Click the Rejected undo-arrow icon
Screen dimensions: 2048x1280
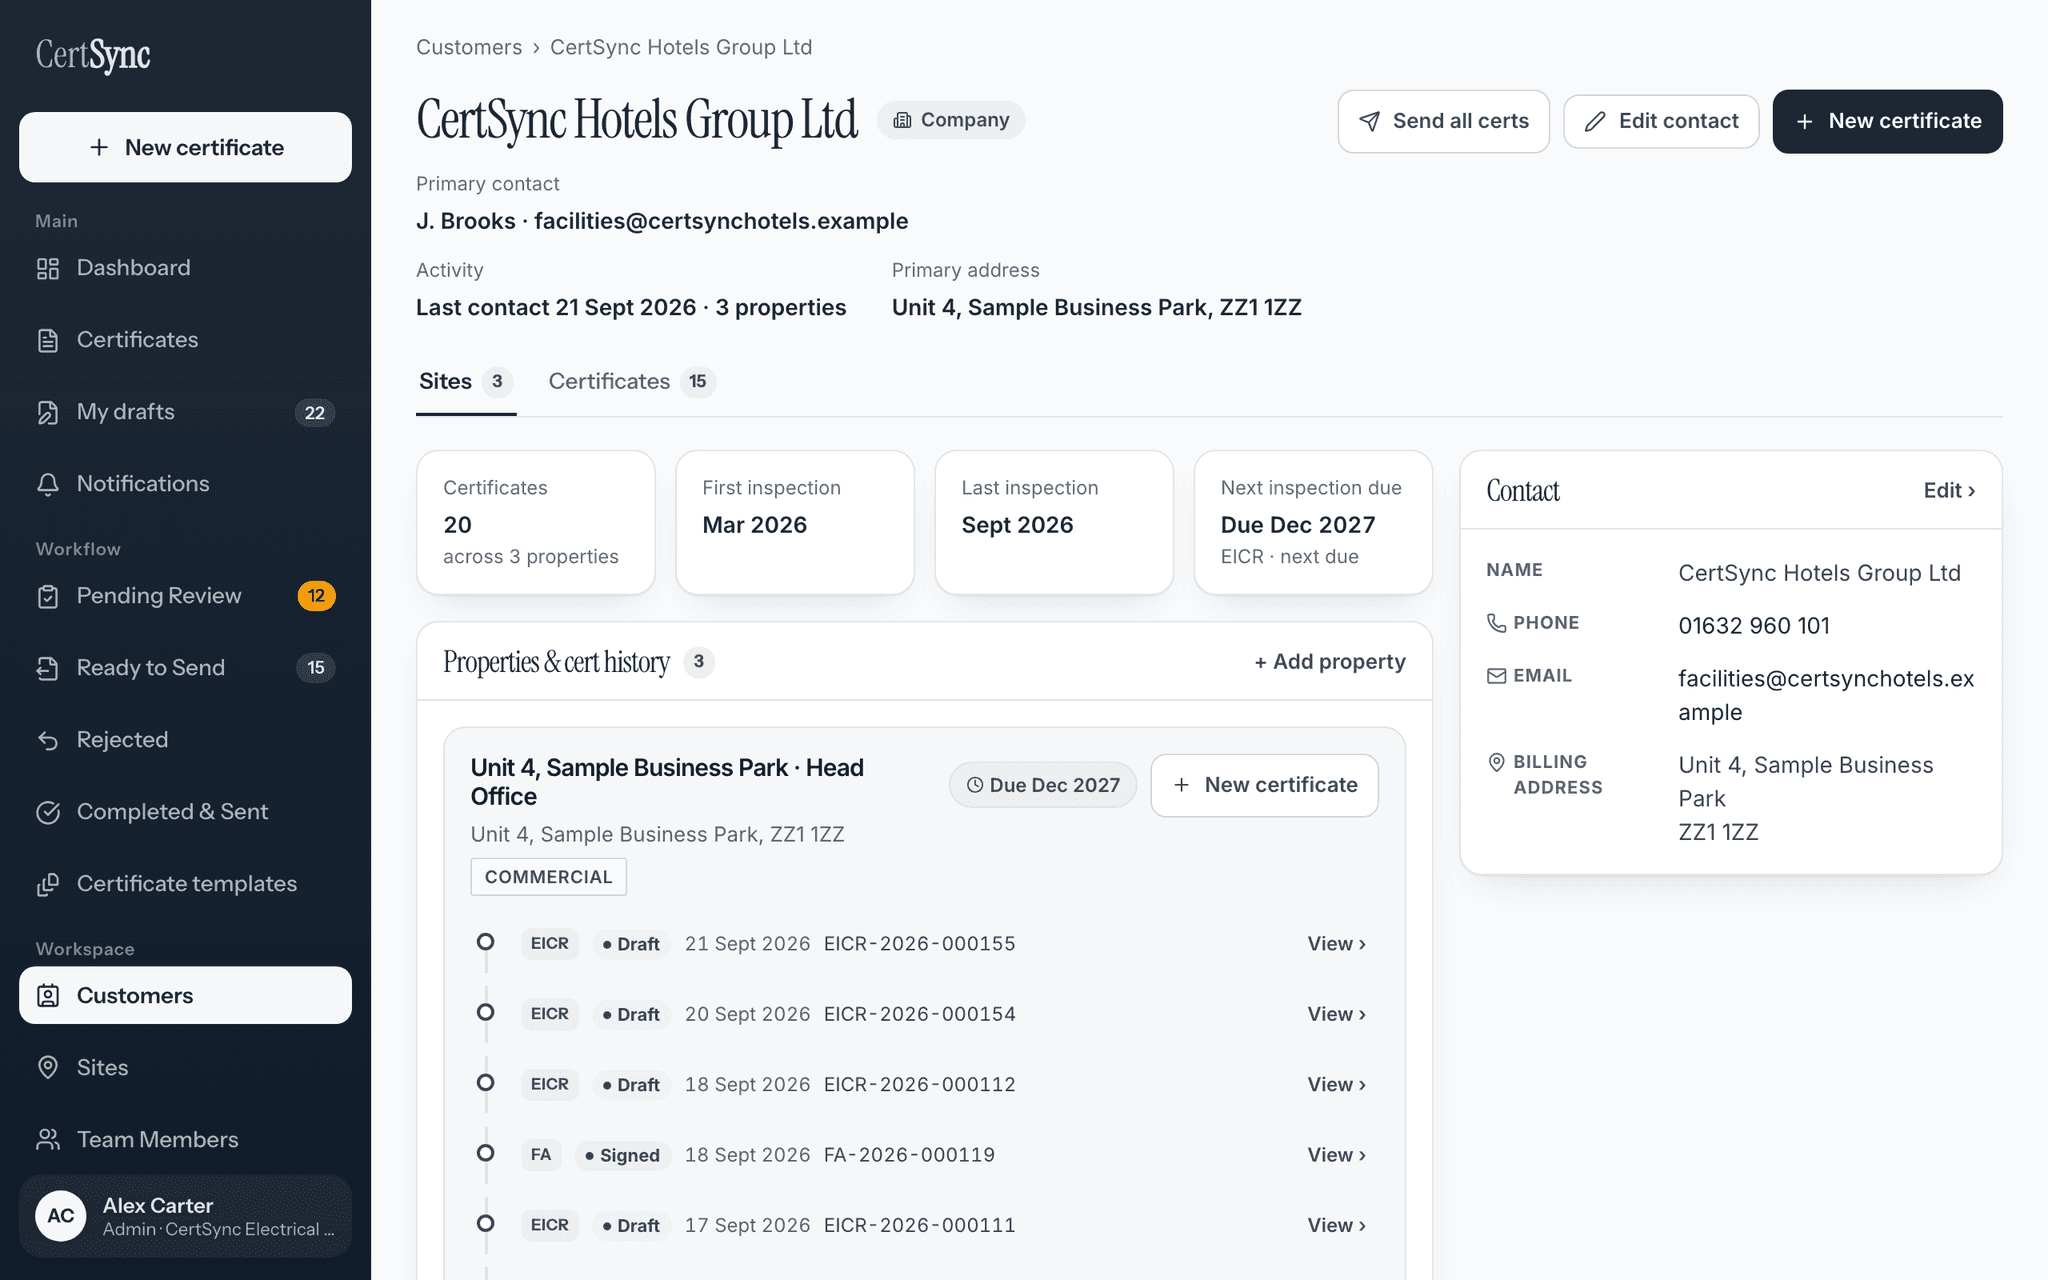pos(48,740)
